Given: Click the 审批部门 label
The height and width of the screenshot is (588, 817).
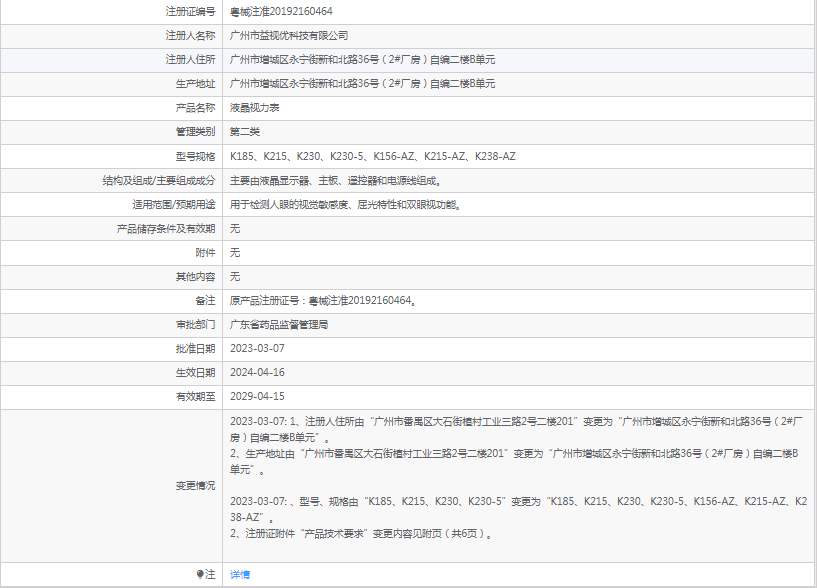Looking at the screenshot, I should [x=195, y=324].
